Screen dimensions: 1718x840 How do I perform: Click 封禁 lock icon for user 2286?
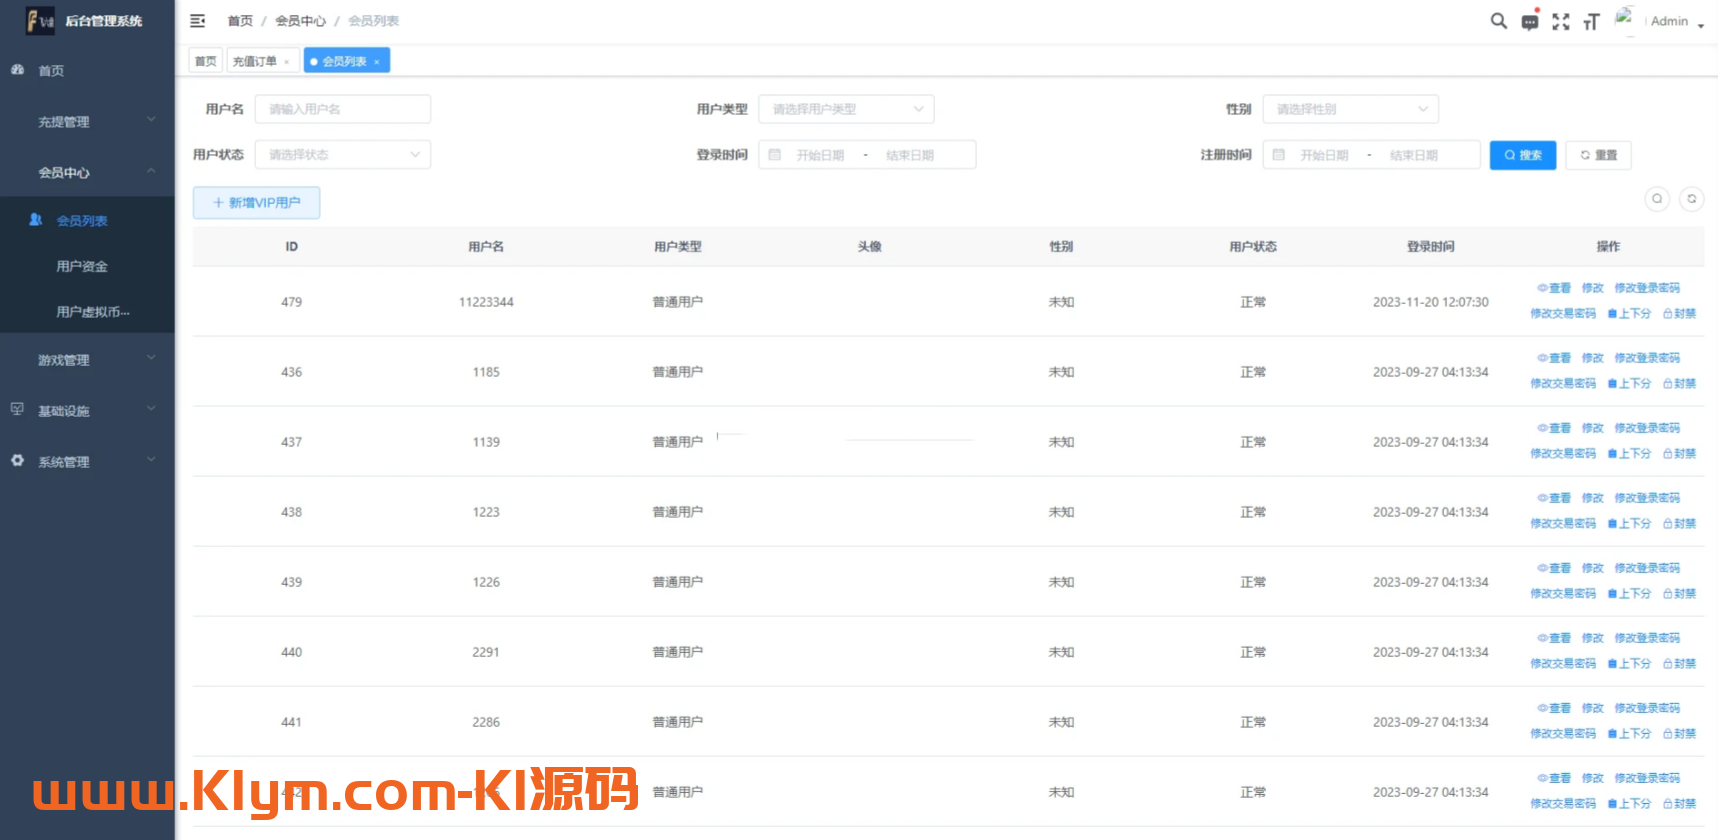pos(1668,734)
